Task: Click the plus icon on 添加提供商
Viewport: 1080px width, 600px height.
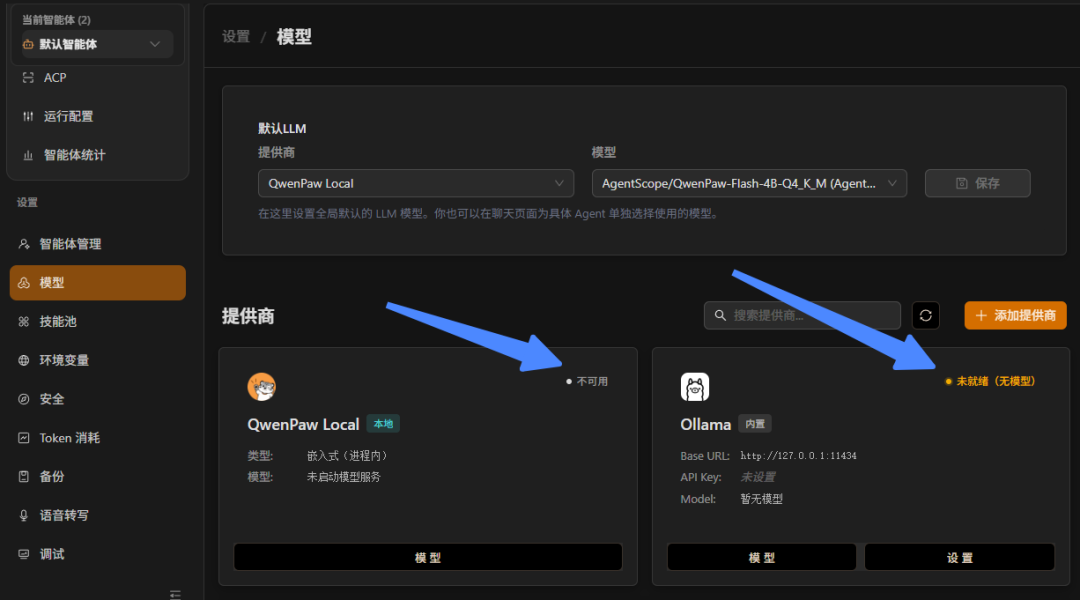Action: [x=981, y=315]
